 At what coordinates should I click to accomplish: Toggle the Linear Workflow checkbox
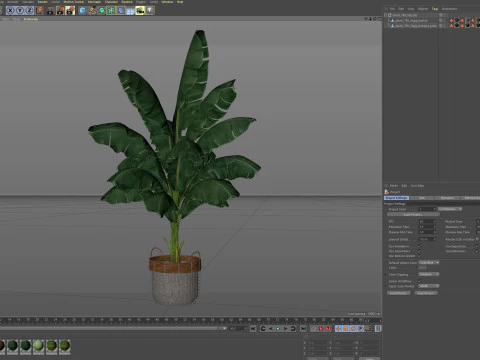tap(420, 281)
